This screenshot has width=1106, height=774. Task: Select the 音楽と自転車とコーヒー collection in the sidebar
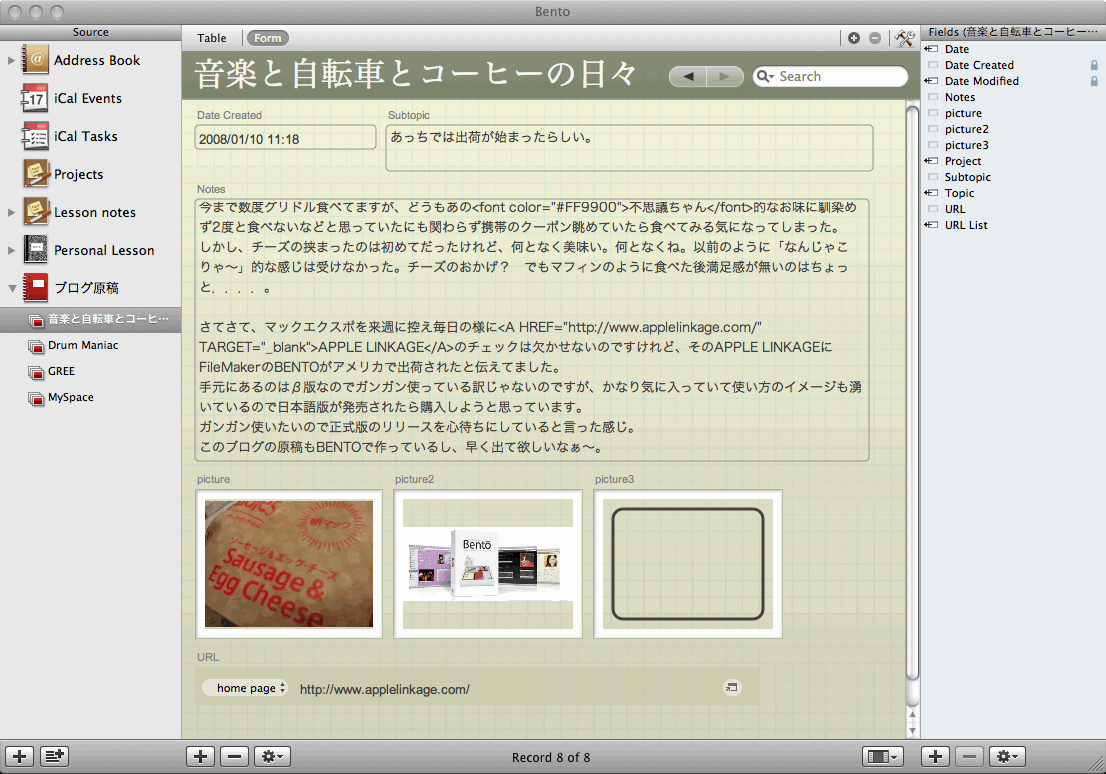click(90, 320)
